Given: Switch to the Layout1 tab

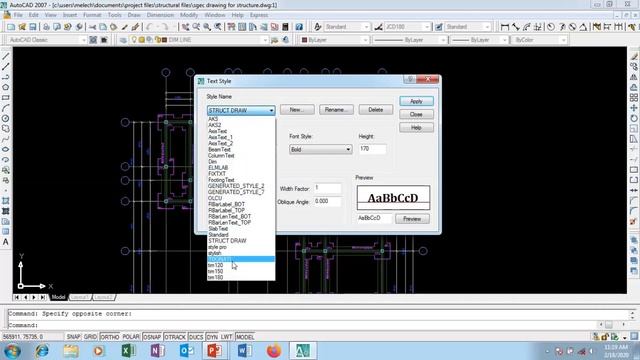Looking at the screenshot, I should point(80,297).
